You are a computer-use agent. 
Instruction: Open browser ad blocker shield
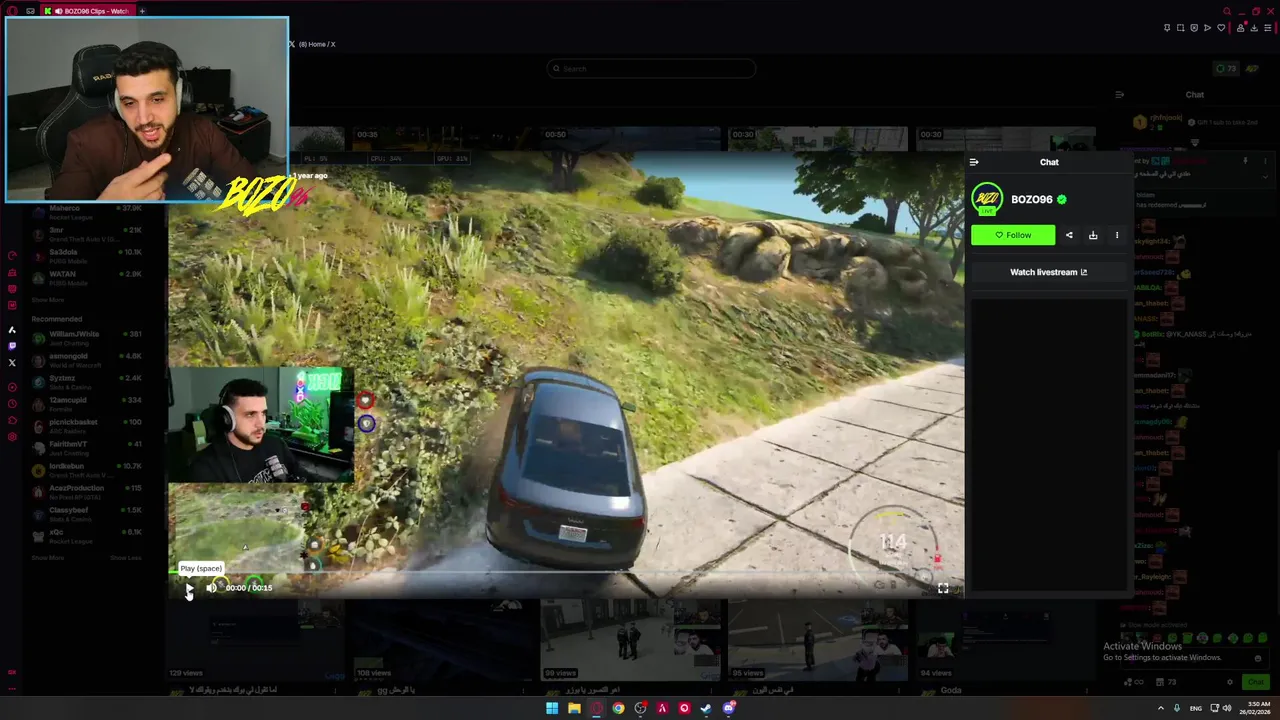1194,28
